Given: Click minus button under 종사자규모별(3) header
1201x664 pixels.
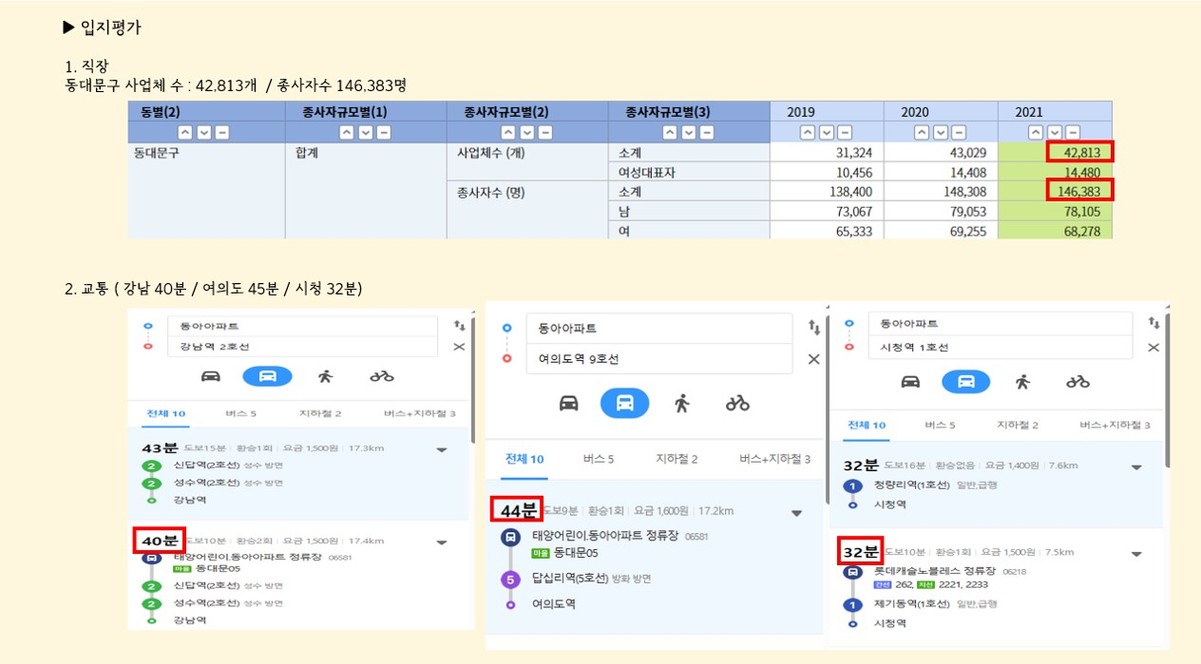Looking at the screenshot, I should (x=706, y=132).
